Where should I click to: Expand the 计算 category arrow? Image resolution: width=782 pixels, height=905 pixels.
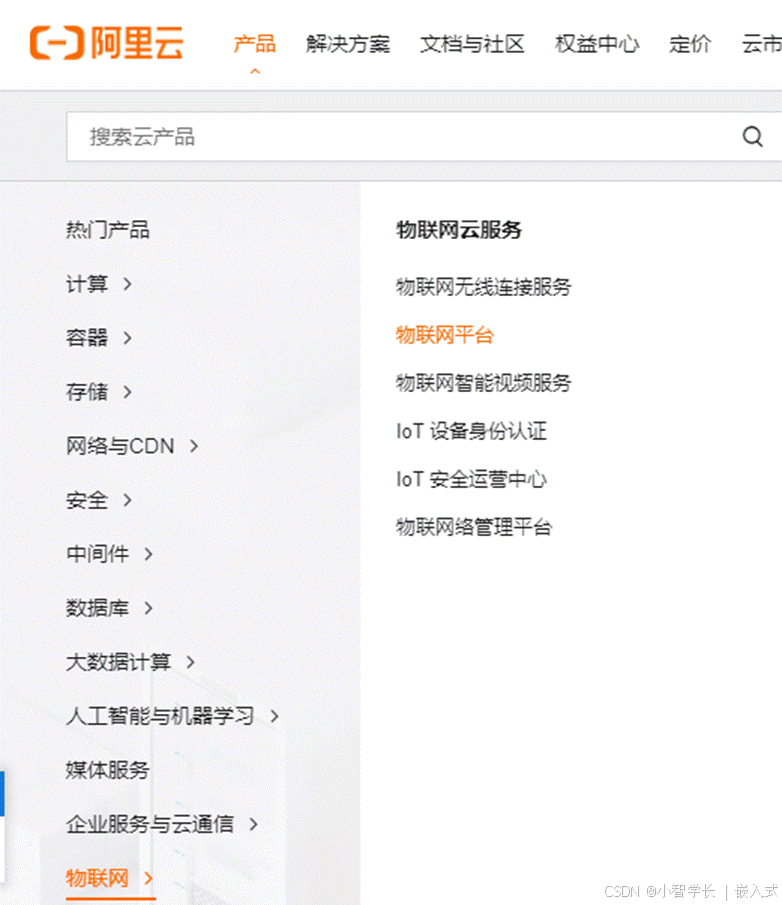point(128,284)
